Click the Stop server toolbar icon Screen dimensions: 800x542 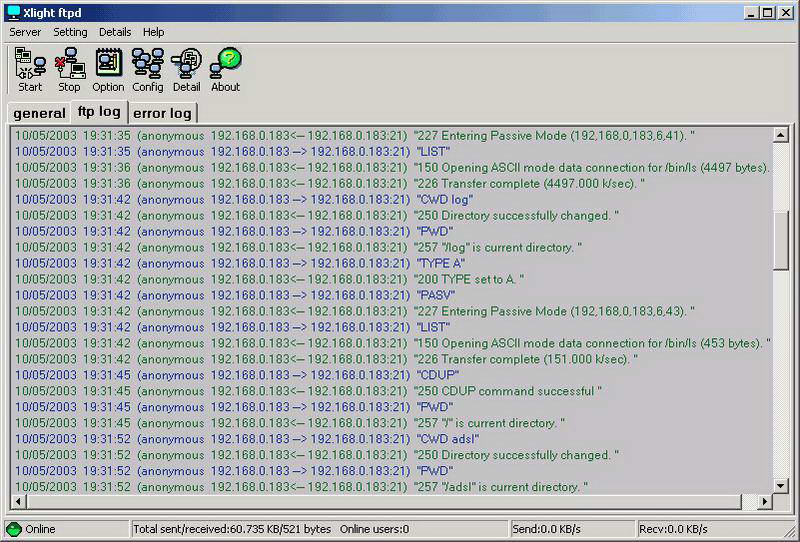(69, 70)
